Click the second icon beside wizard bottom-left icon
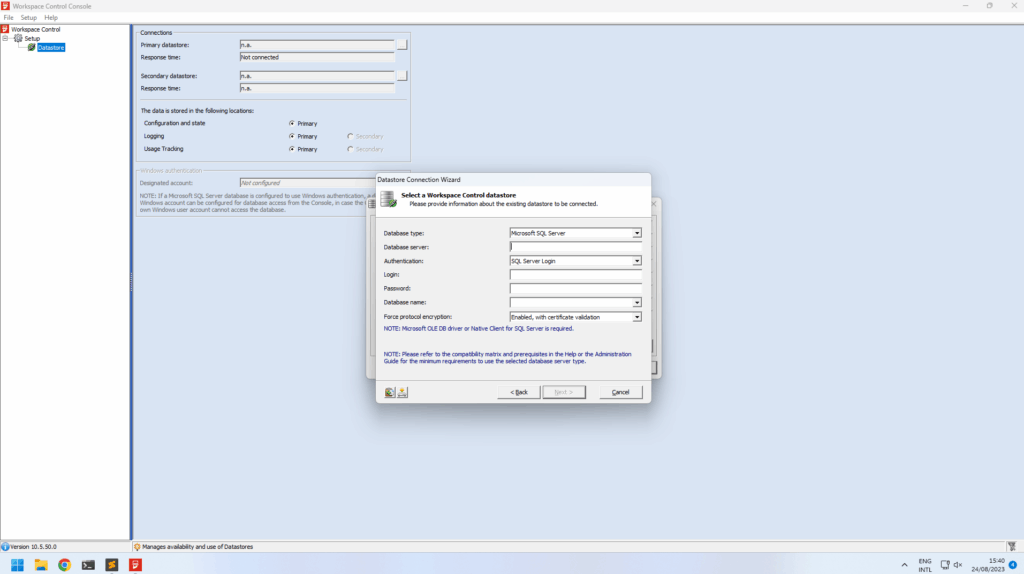The height and width of the screenshot is (574, 1024). click(x=402, y=392)
